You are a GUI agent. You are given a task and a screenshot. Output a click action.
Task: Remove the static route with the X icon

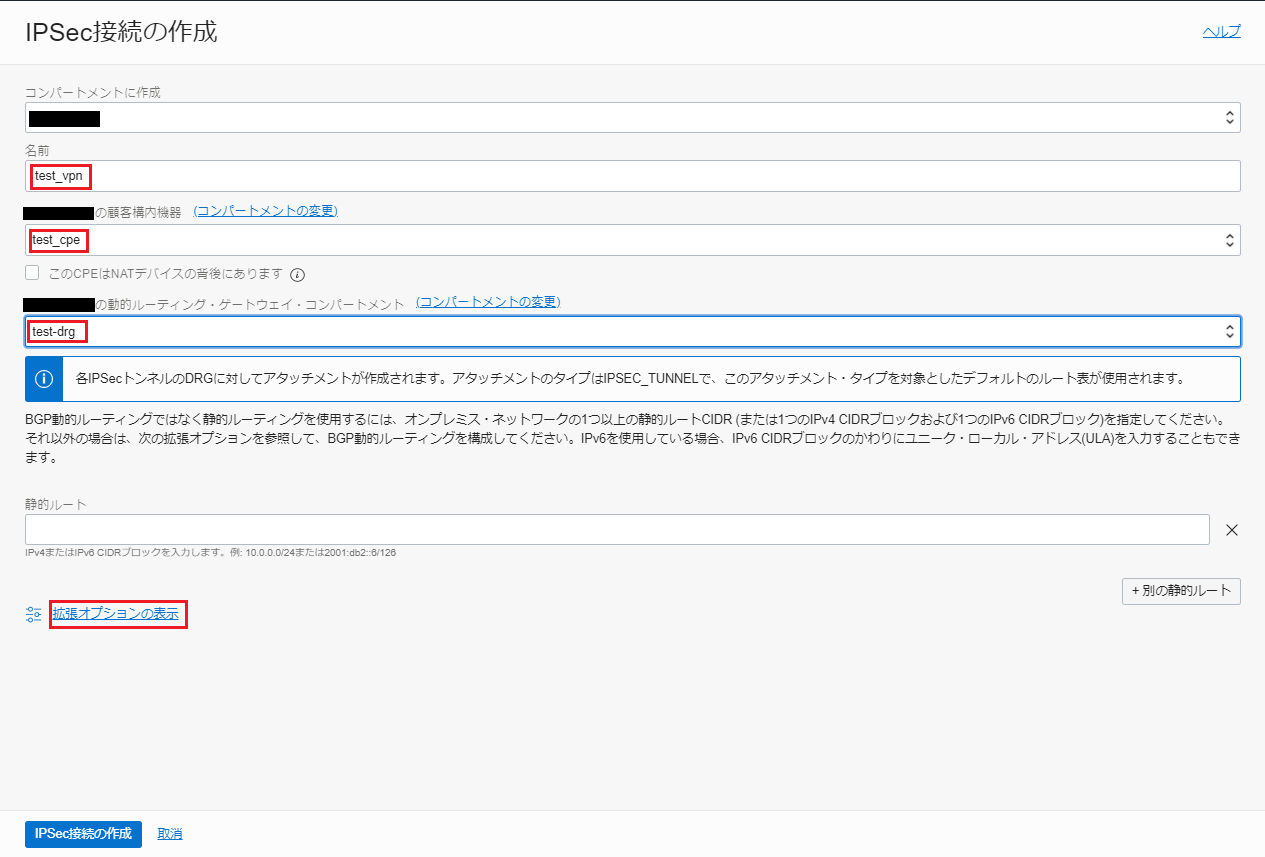click(1232, 530)
